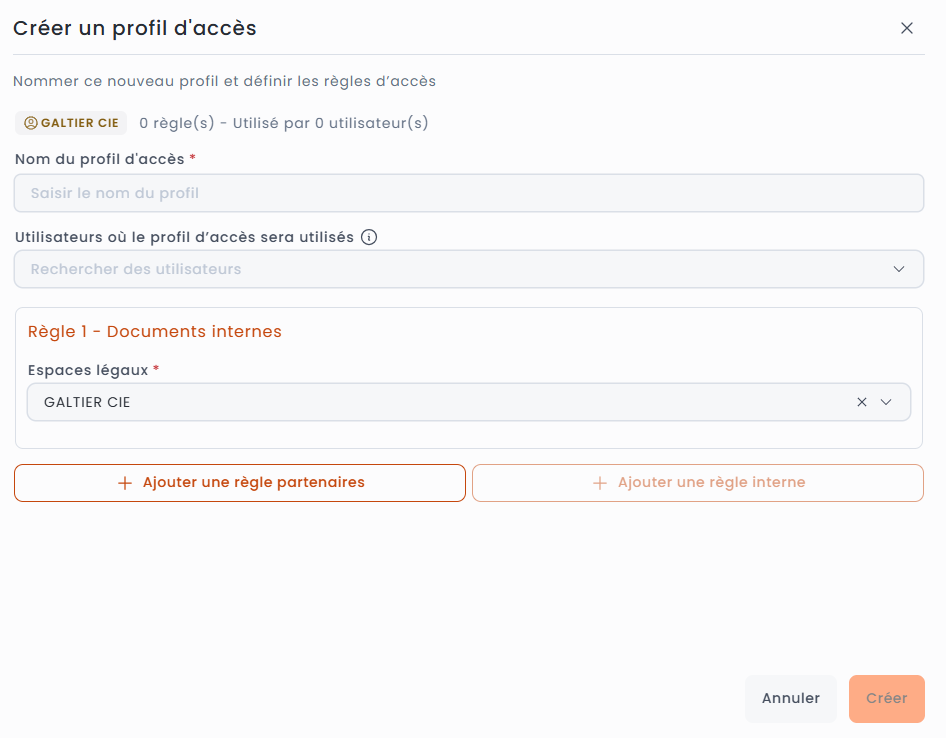The height and width of the screenshot is (738, 946).
Task: Close the Créer un profil d'accès dialog
Action: point(907,28)
